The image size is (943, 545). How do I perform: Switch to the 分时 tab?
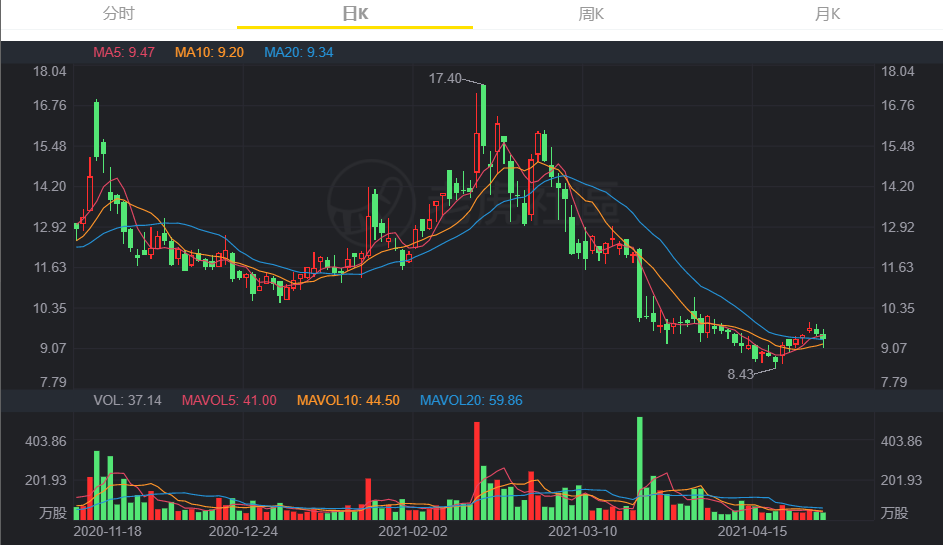(x=118, y=14)
